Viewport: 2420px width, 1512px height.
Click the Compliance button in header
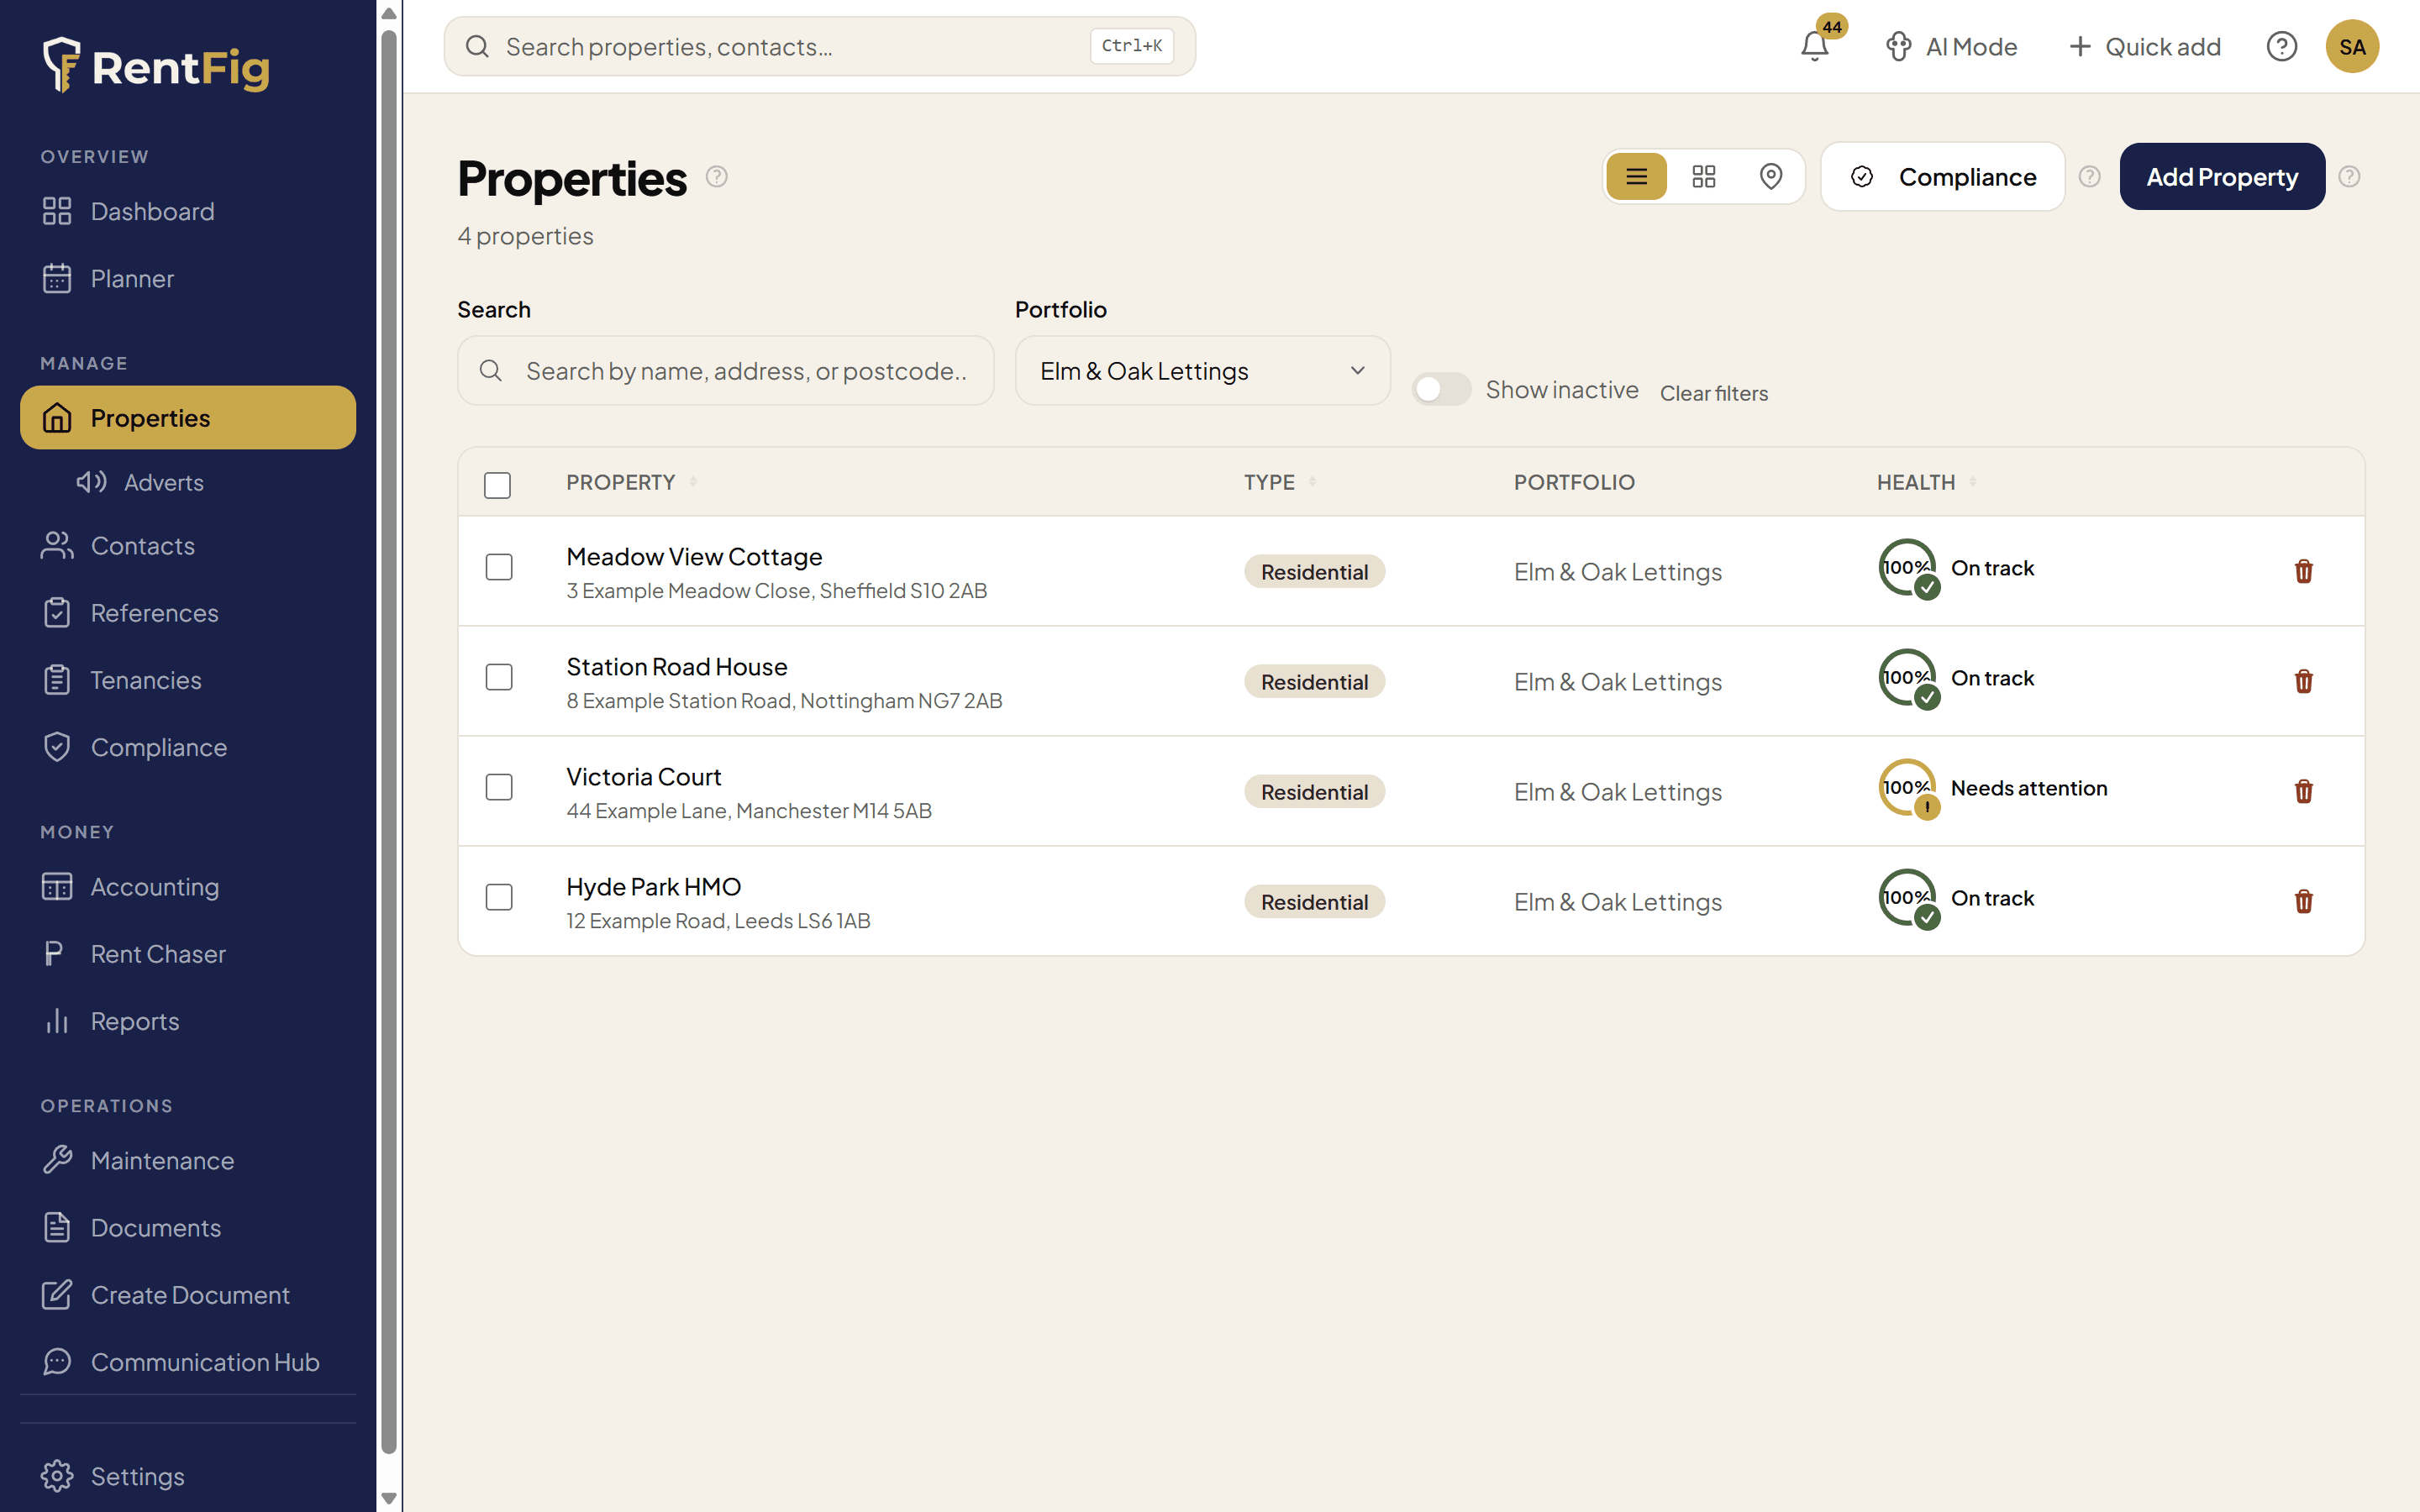[1942, 177]
